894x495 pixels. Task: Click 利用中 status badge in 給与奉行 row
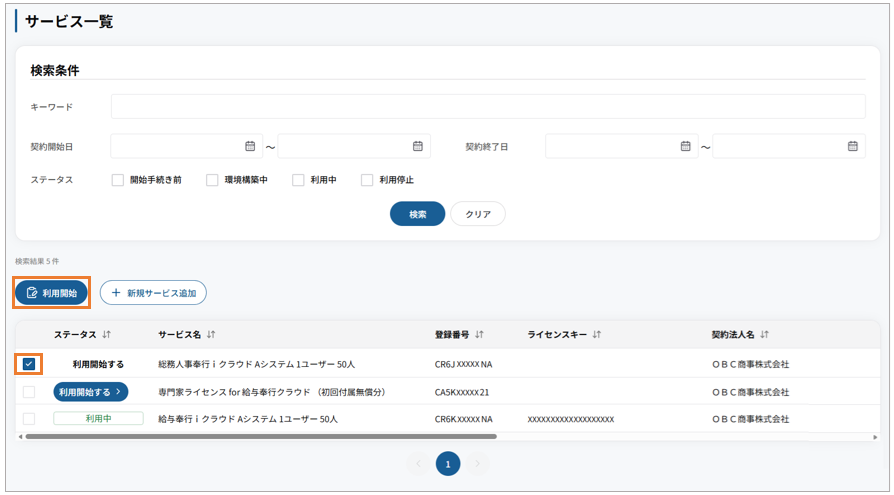[x=99, y=419]
